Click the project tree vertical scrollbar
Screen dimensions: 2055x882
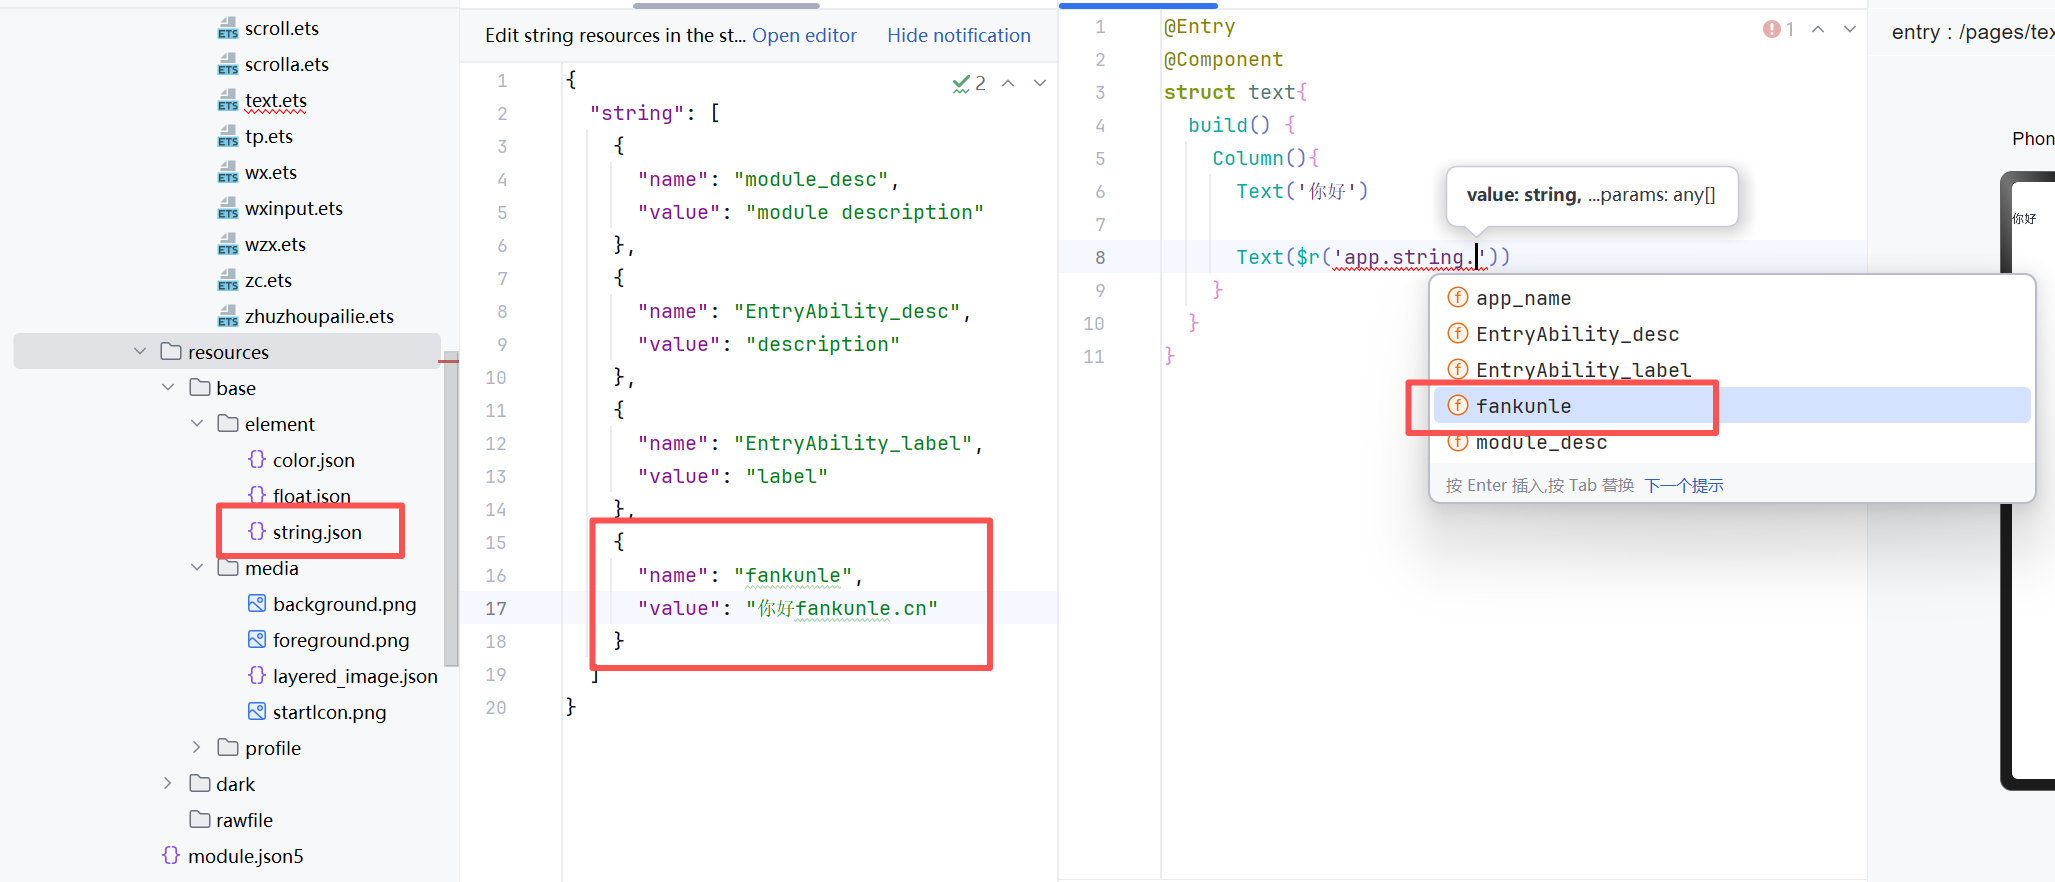451,510
